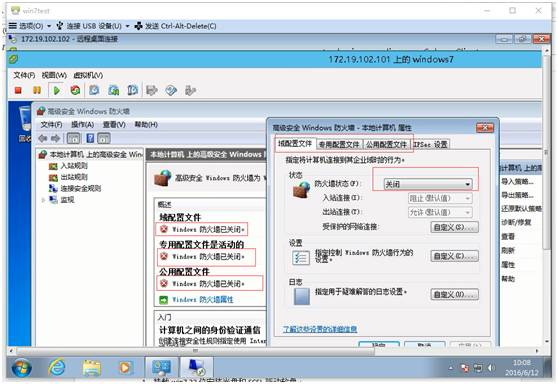Open the 虚拟机(V) menu
Image resolution: width=558 pixels, height=384 pixels.
(88, 75)
